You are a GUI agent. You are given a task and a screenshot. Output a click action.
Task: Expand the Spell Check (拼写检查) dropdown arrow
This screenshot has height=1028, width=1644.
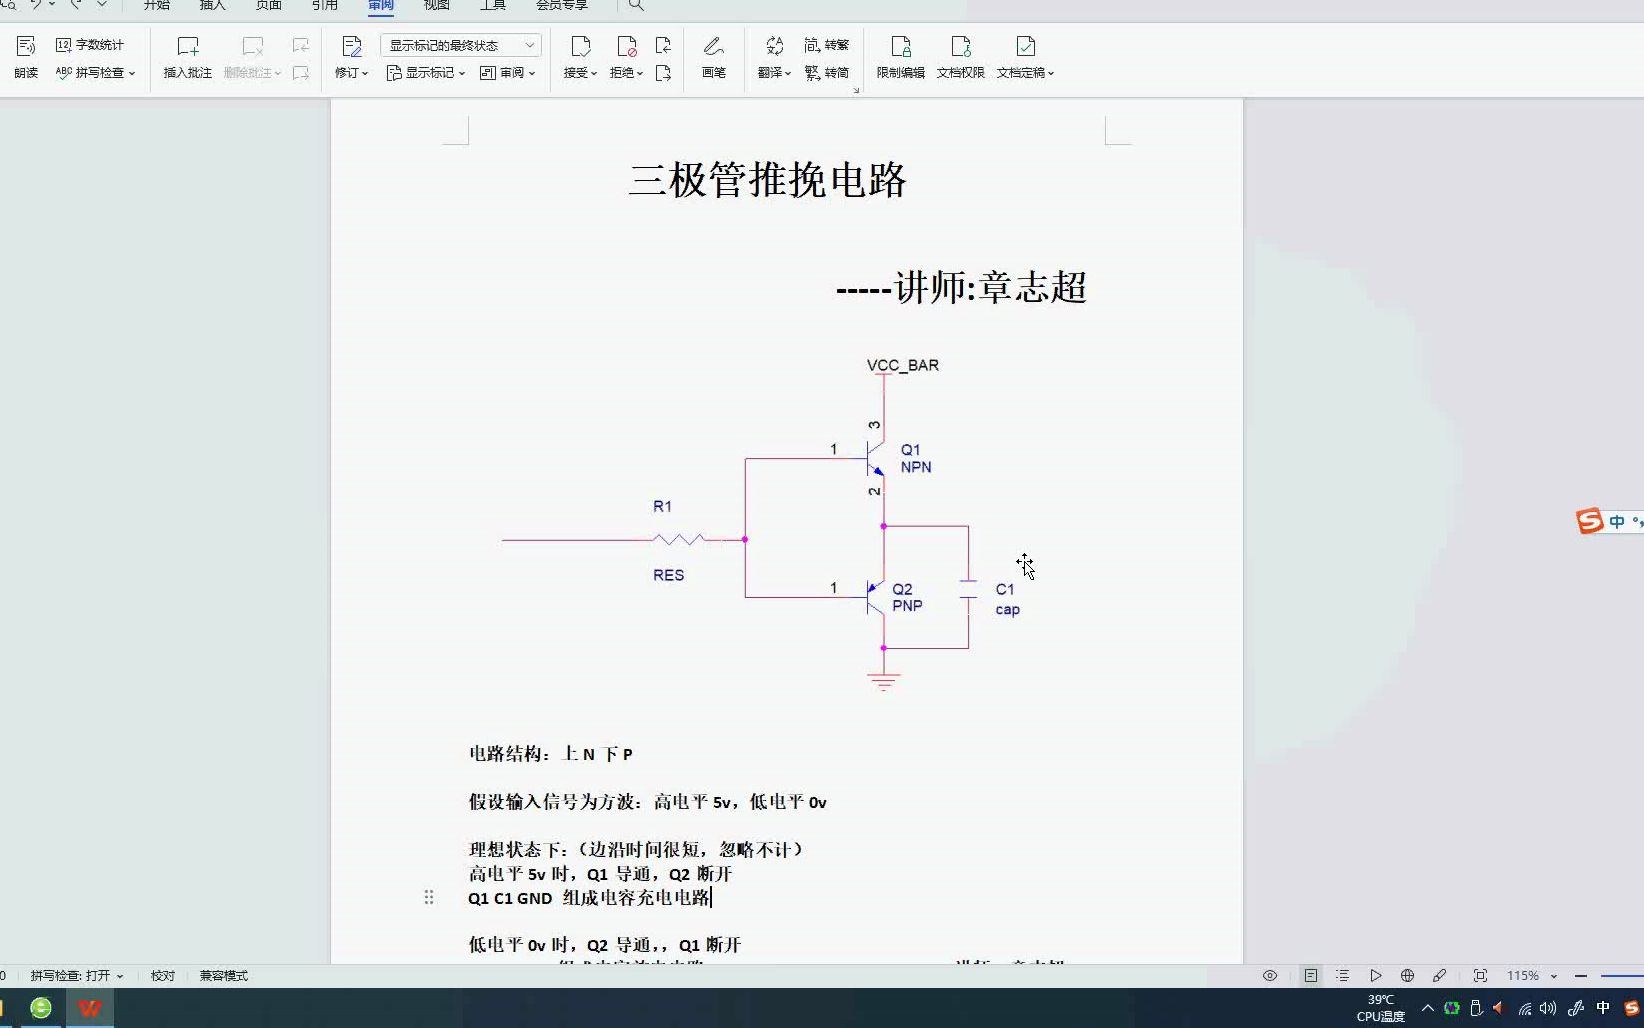tap(132, 74)
